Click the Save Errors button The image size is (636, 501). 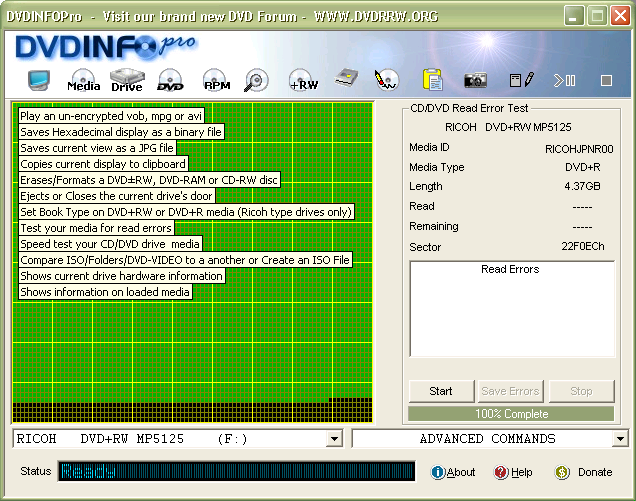(x=510, y=391)
